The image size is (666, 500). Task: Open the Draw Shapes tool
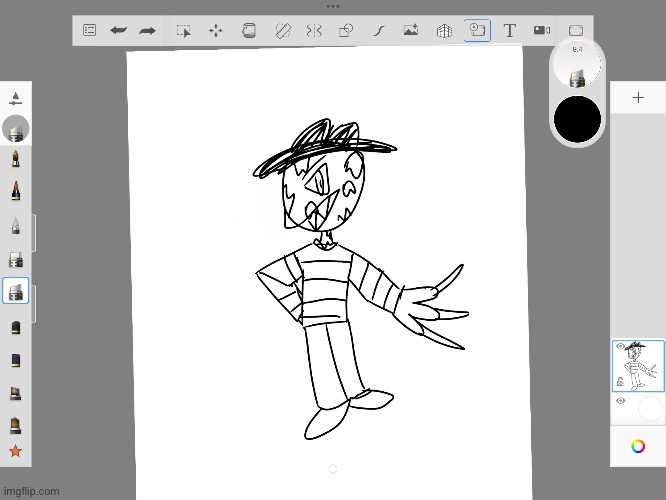coord(346,31)
